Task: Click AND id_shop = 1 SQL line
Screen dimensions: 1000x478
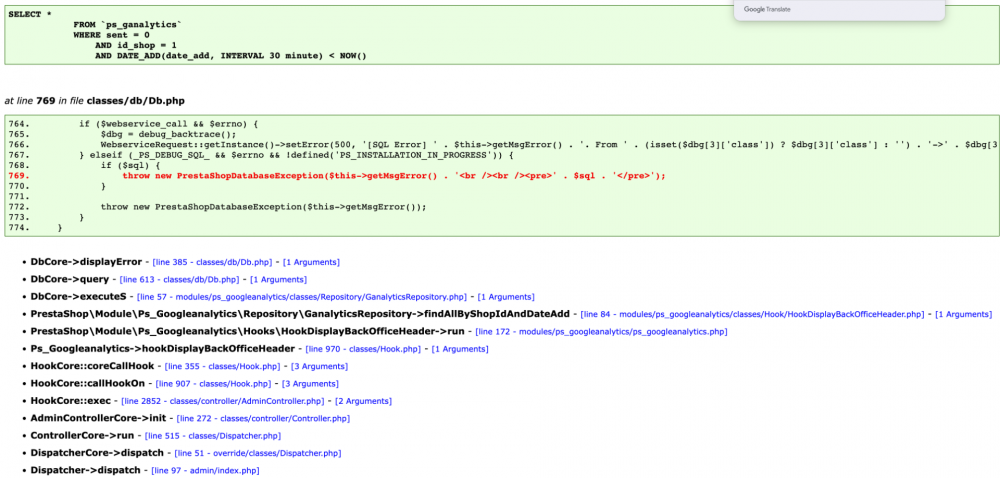Action: (x=136, y=45)
